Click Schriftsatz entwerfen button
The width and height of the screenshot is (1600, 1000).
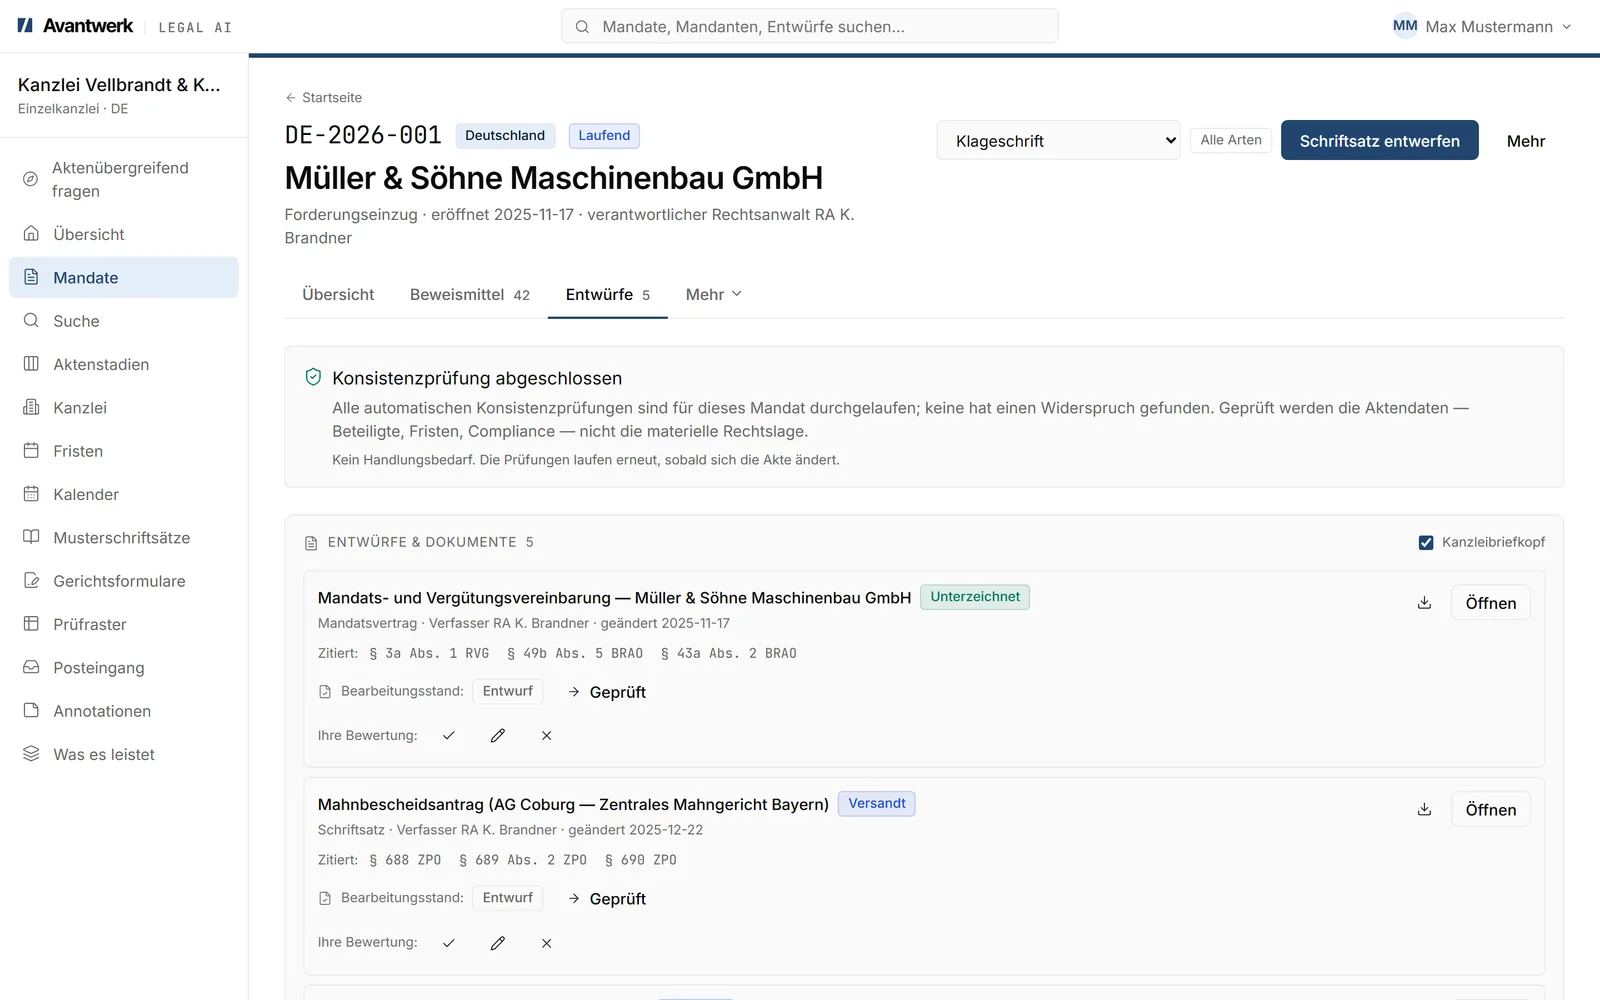tap(1379, 141)
